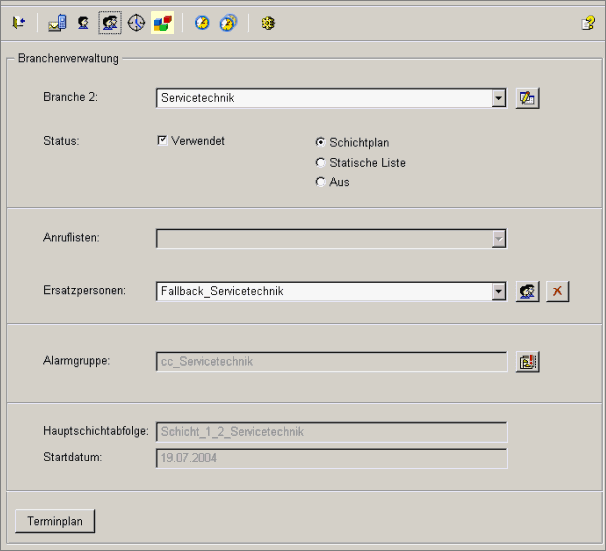Viewport: 606px width, 551px height.
Task: Choose the Aus radio option
Action: tap(320, 182)
